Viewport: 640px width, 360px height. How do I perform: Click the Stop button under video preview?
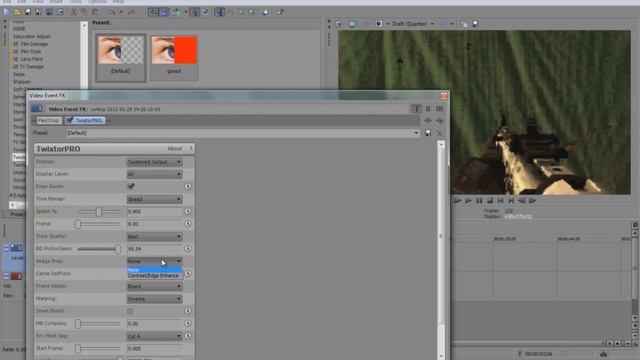coord(490,200)
